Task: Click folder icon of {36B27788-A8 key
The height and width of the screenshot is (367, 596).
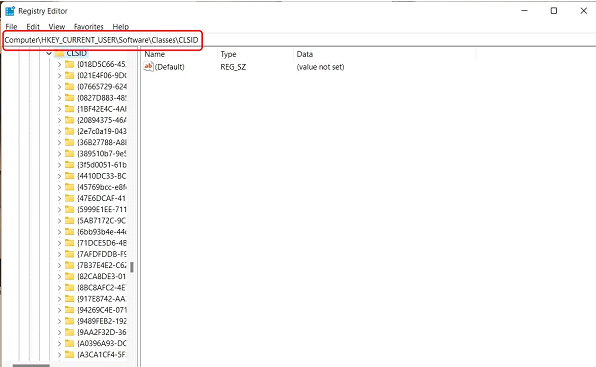Action: pos(70,142)
